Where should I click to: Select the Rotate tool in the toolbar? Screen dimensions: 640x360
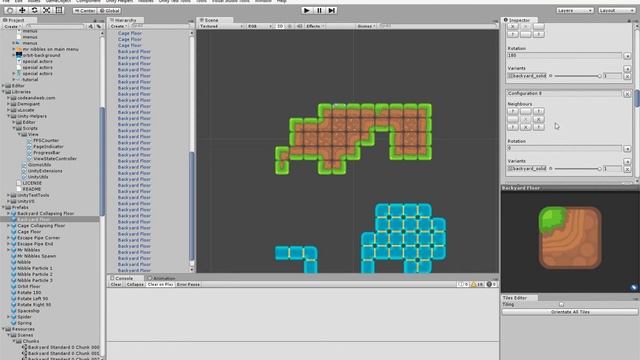click(x=35, y=10)
